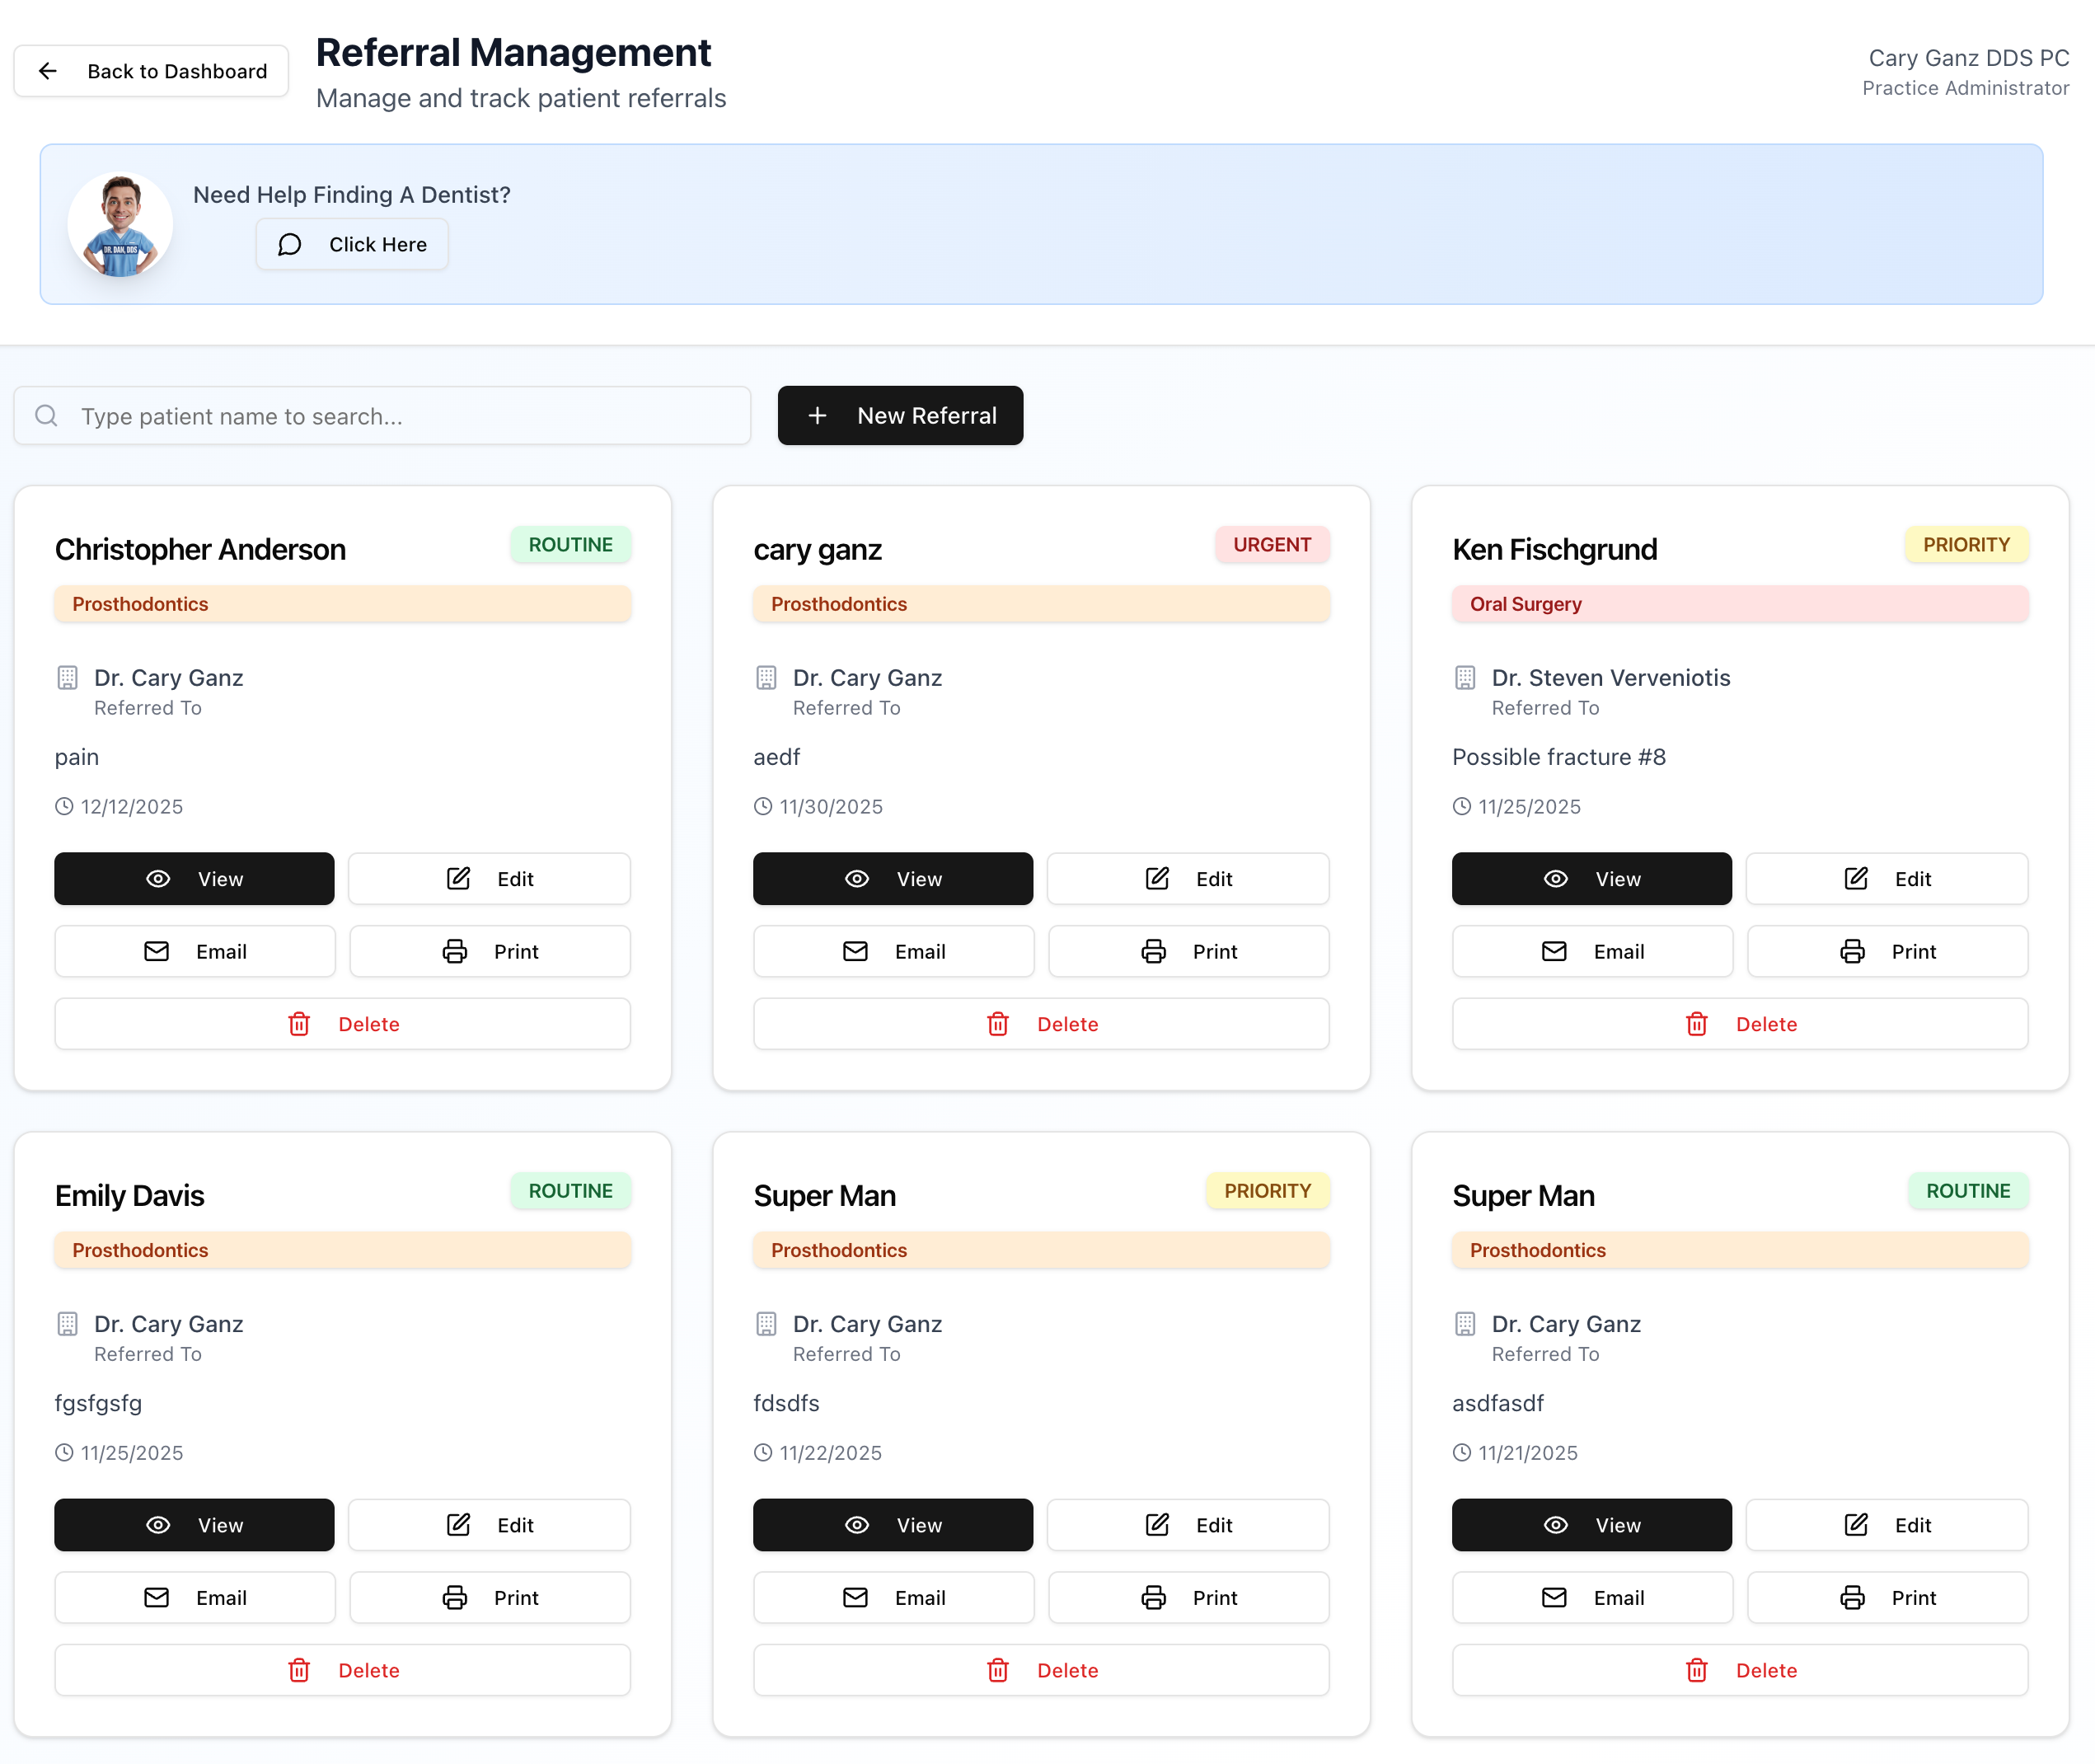Image resolution: width=2095 pixels, height=1764 pixels.
Task: Click the 11/30/2025 date on cary ganz card
Action: [x=831, y=806]
